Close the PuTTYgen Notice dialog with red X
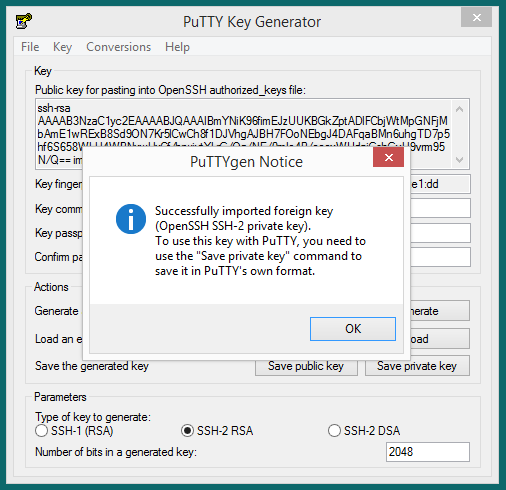Image resolution: width=506 pixels, height=490 pixels. tap(388, 157)
